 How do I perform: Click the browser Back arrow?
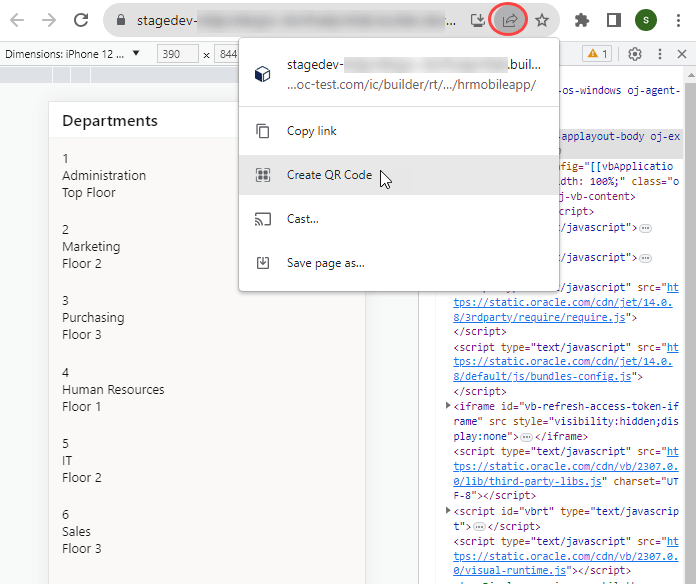(x=17, y=20)
